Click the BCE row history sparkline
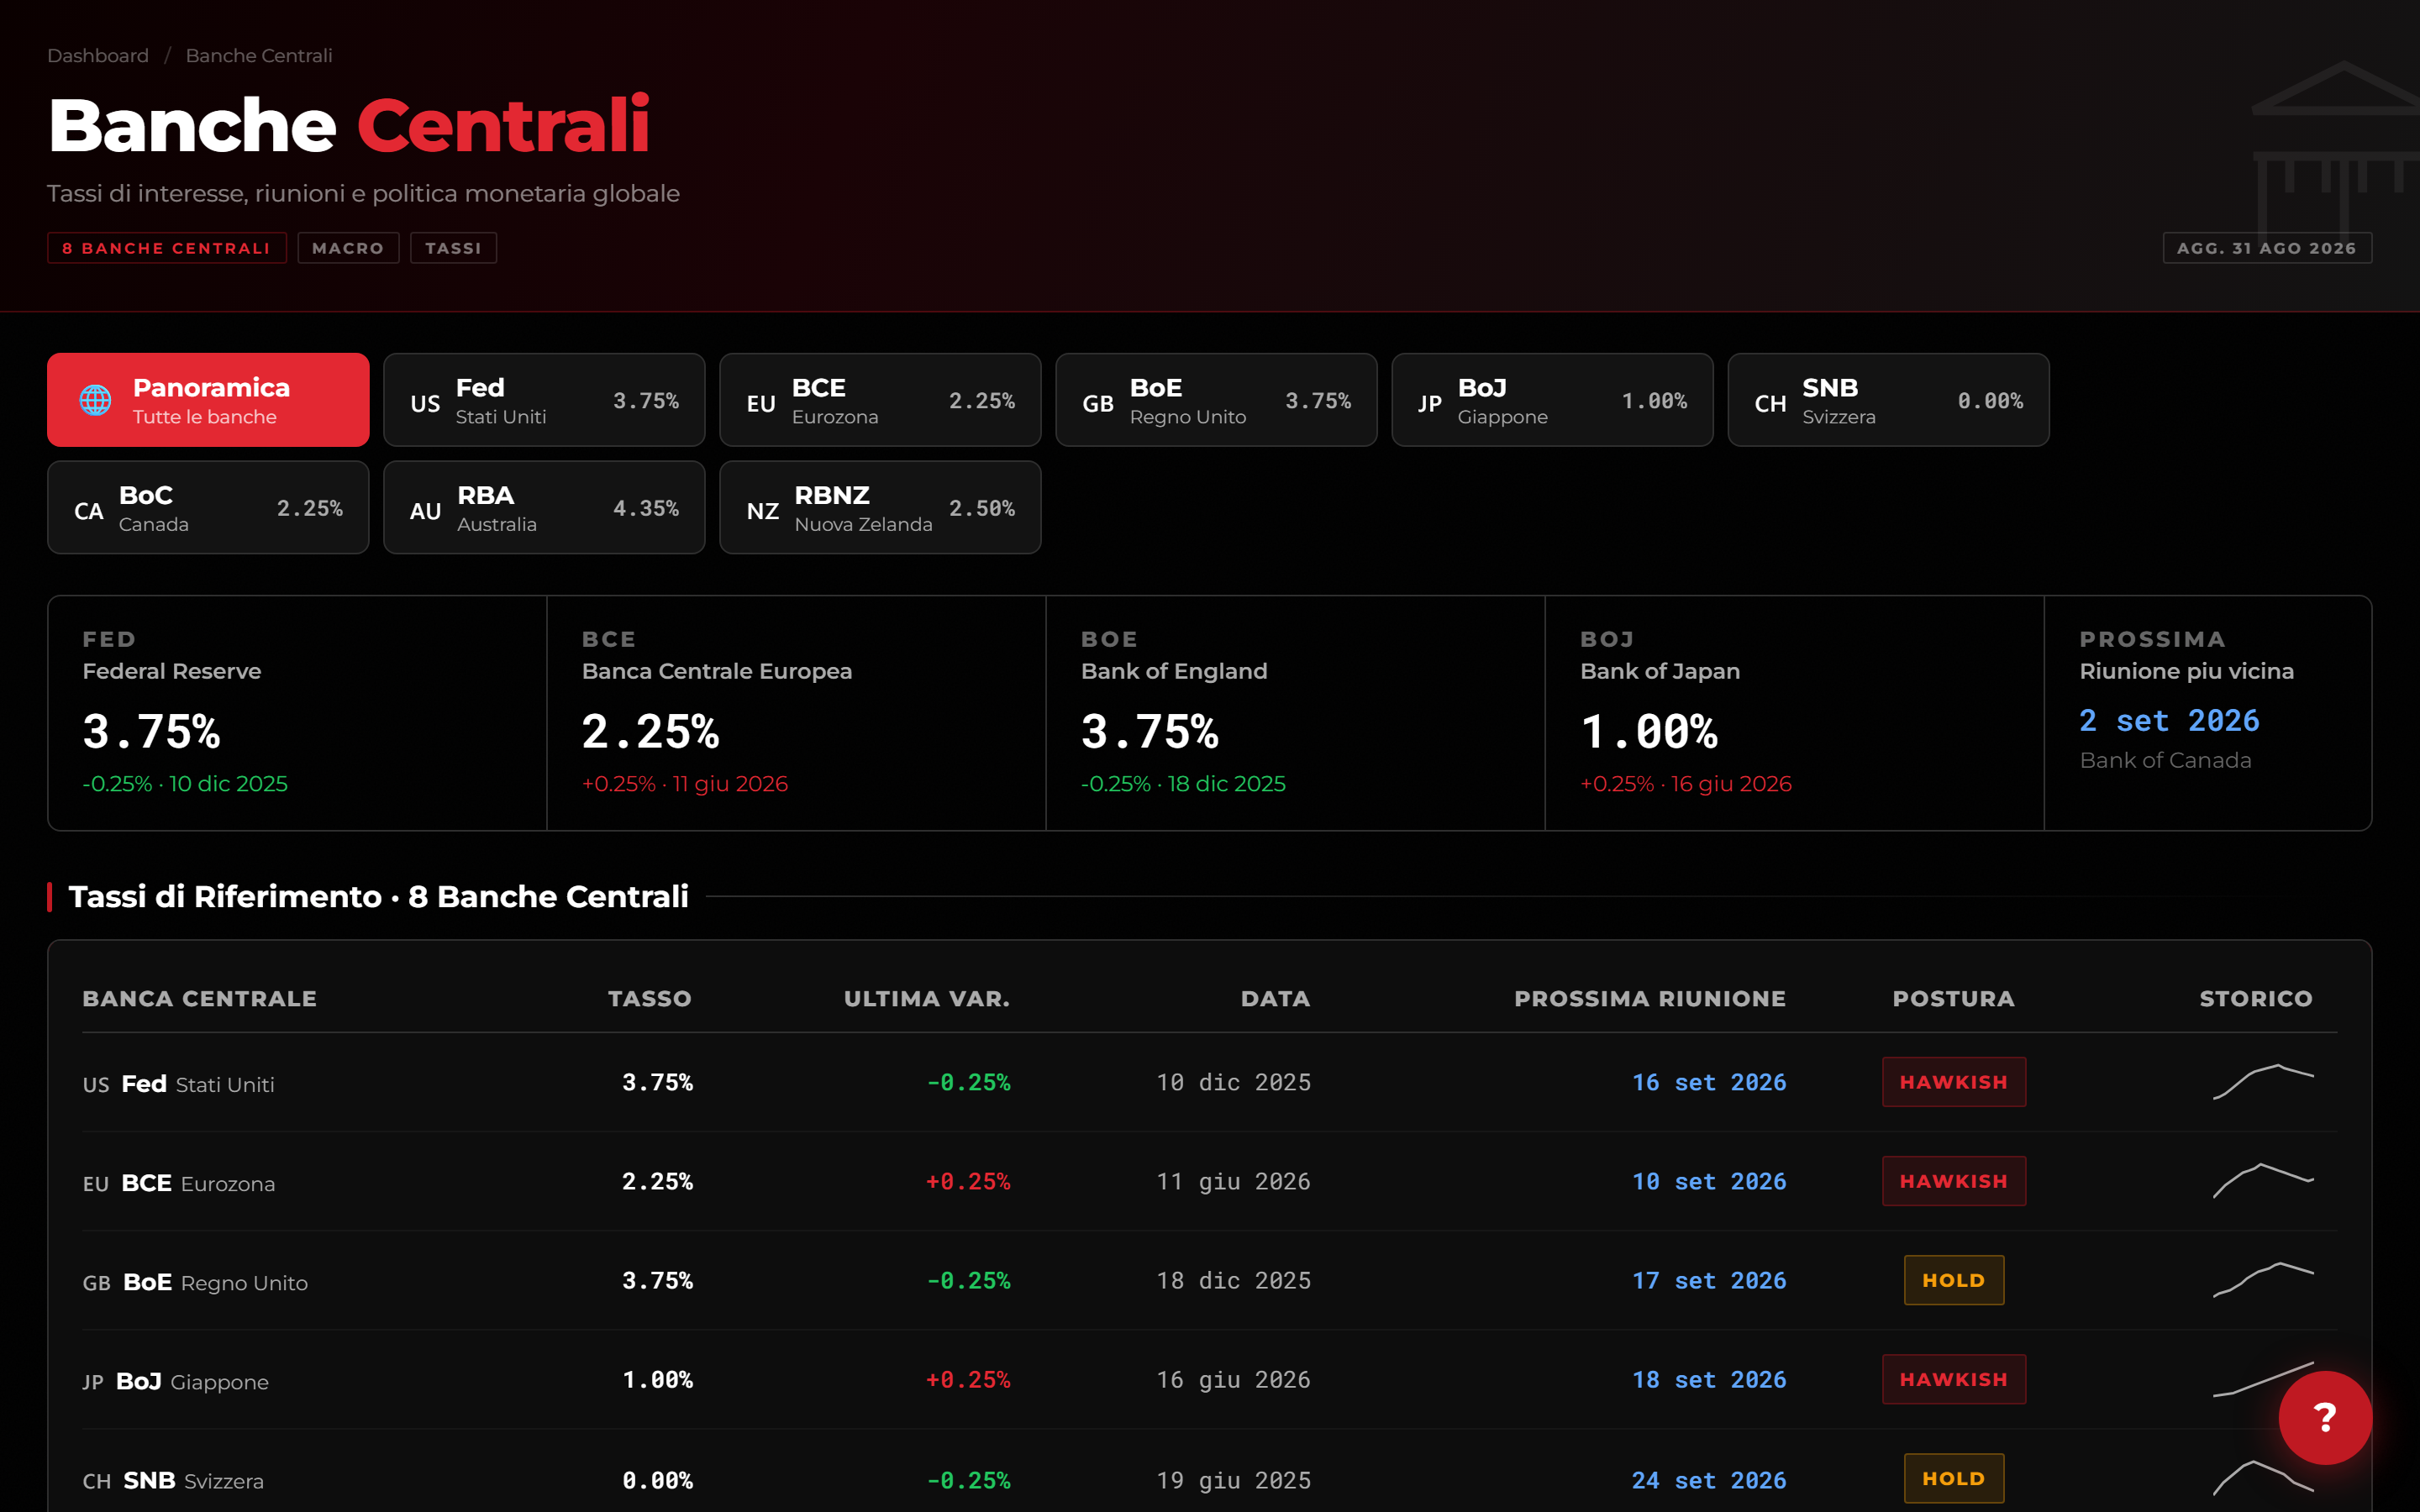 click(x=2263, y=1180)
